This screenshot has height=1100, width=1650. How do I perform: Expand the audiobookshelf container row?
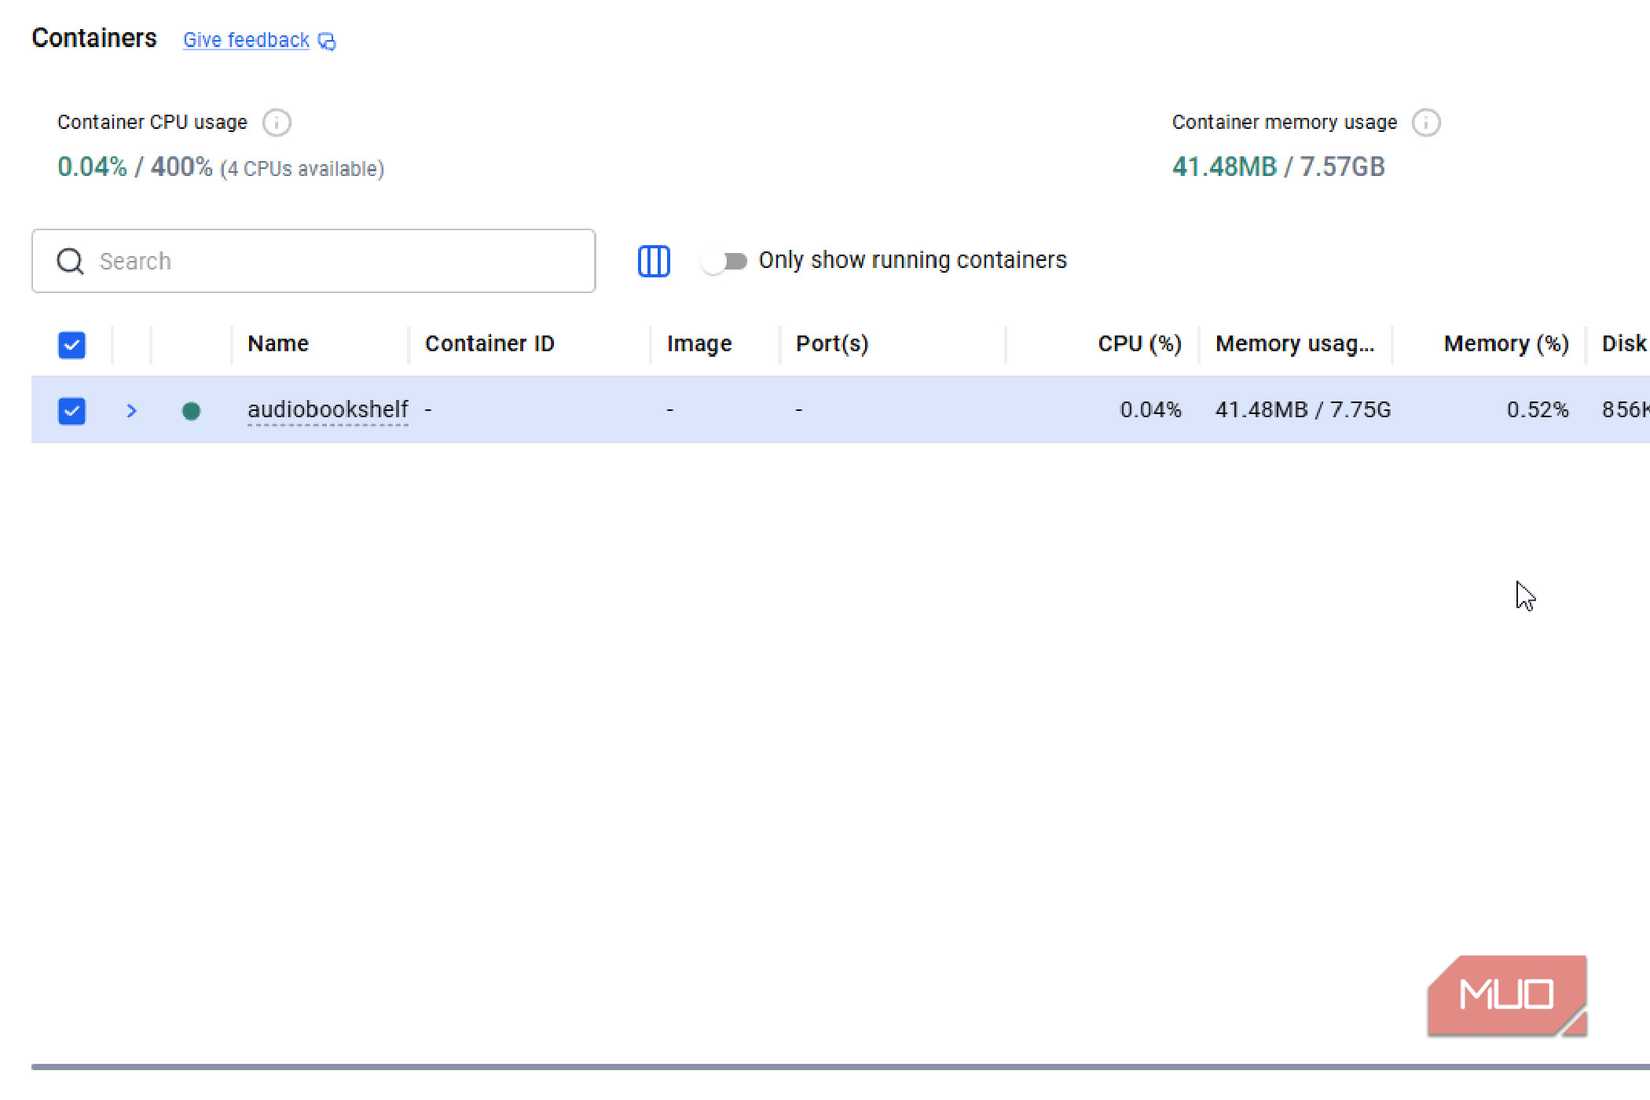pos(132,411)
